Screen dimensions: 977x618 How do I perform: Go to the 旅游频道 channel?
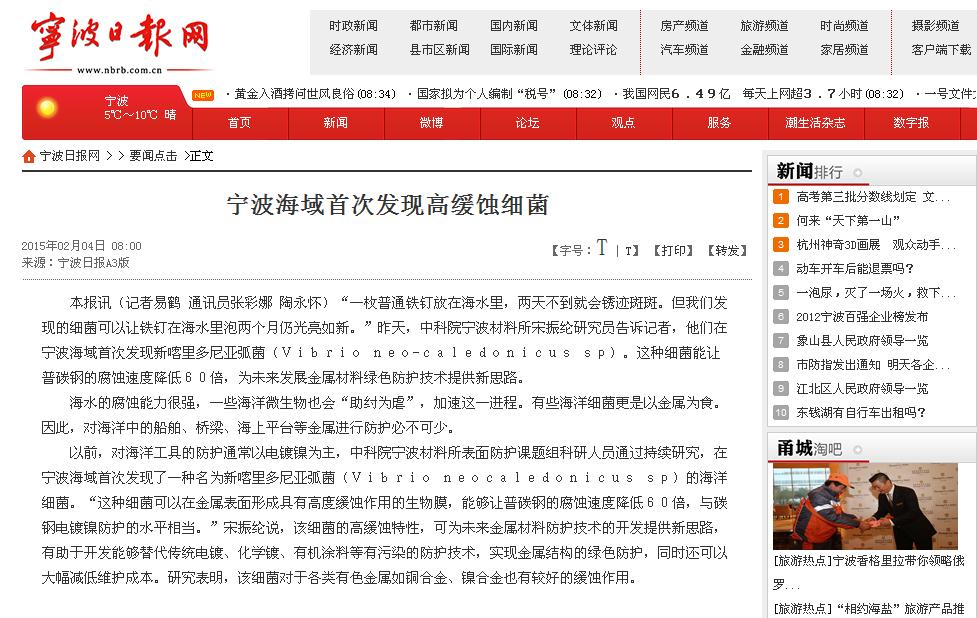coord(764,26)
